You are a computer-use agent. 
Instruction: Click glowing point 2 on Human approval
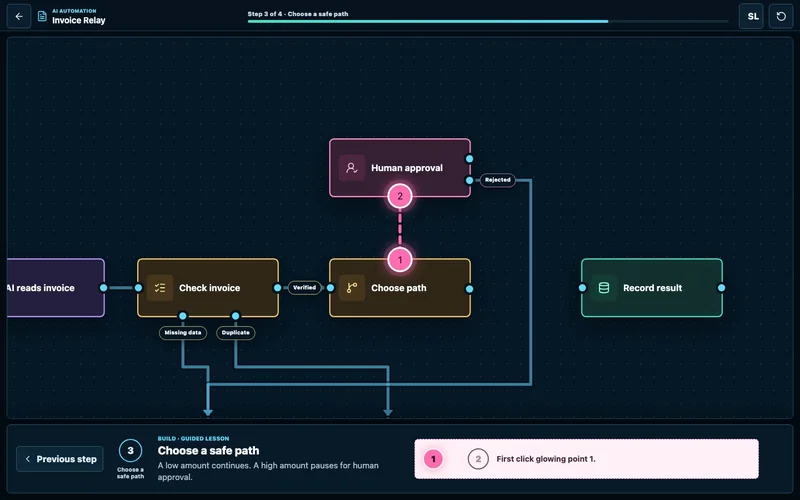pos(399,196)
